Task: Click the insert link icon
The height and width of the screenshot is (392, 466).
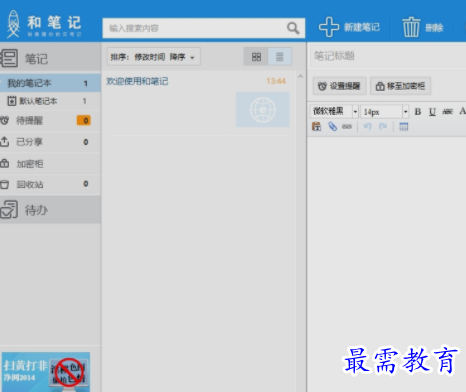Action: pyautogui.click(x=347, y=127)
